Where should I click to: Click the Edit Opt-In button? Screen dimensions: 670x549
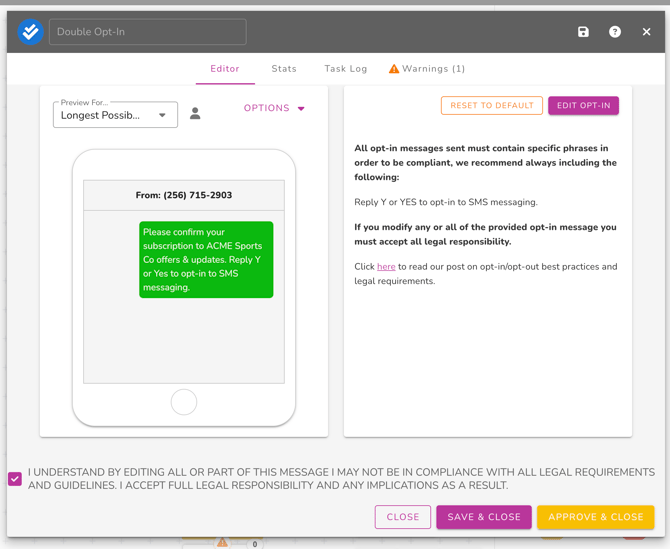click(x=583, y=105)
